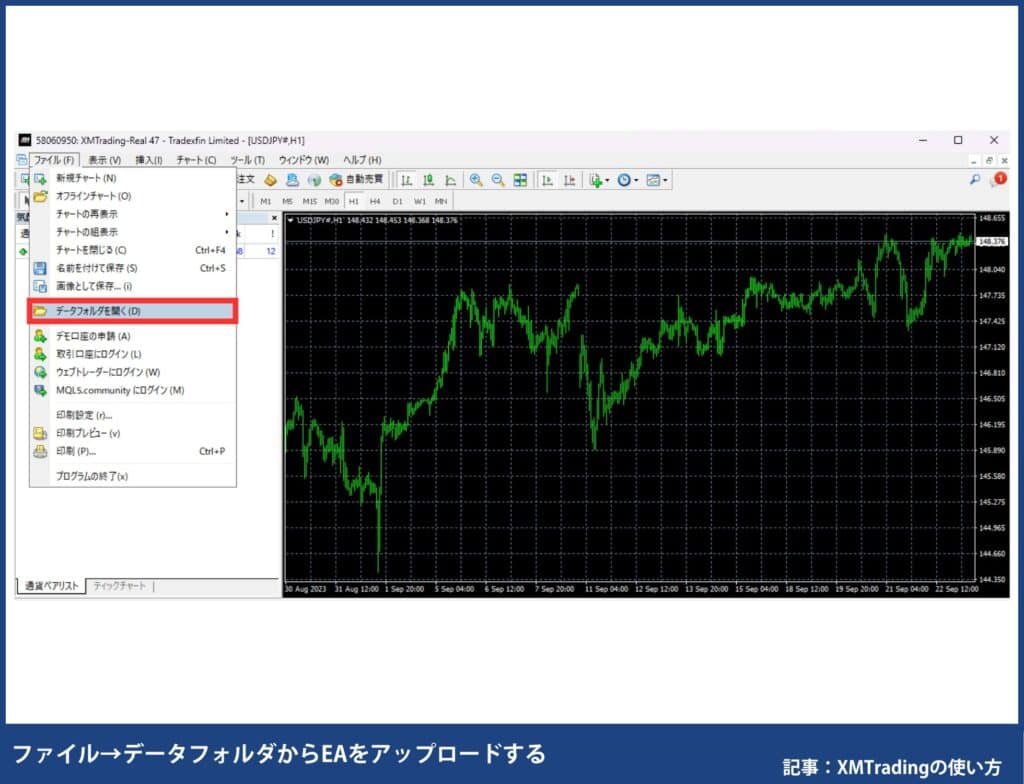Viewport: 1024px width, 784px height.
Task: Click データフォルダを開く (D)
Action: 133,311
